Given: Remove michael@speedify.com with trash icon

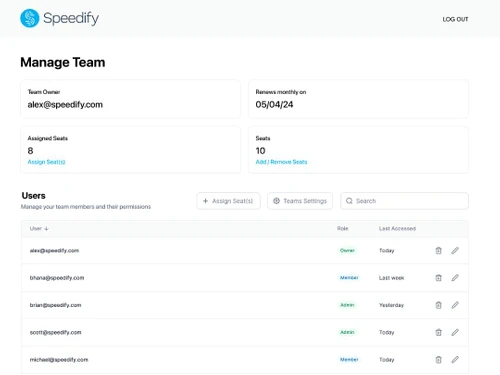Looking at the screenshot, I should 438,360.
